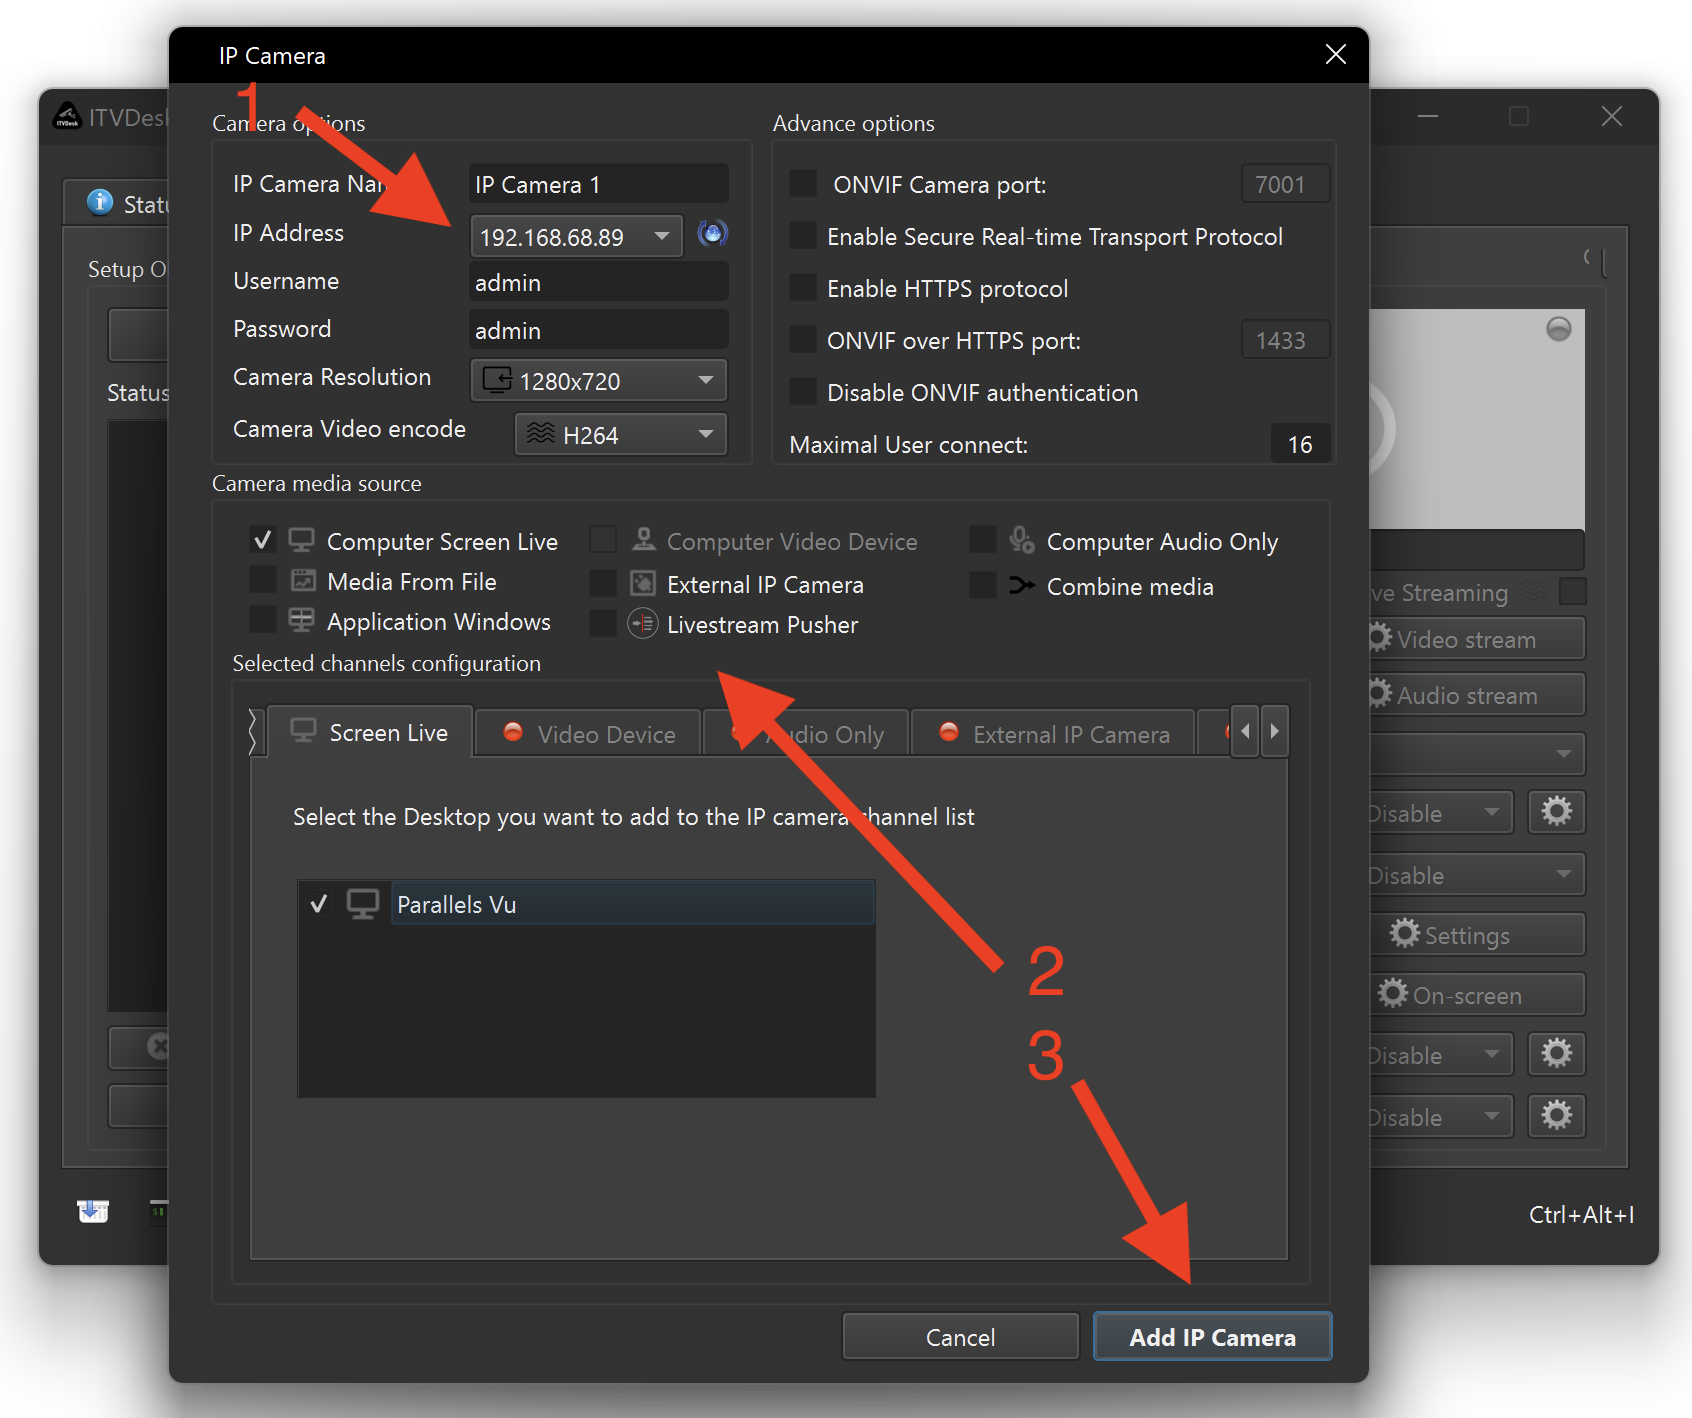Click the Application Windows icon
This screenshot has height=1418, width=1692.
pyautogui.click(x=301, y=621)
